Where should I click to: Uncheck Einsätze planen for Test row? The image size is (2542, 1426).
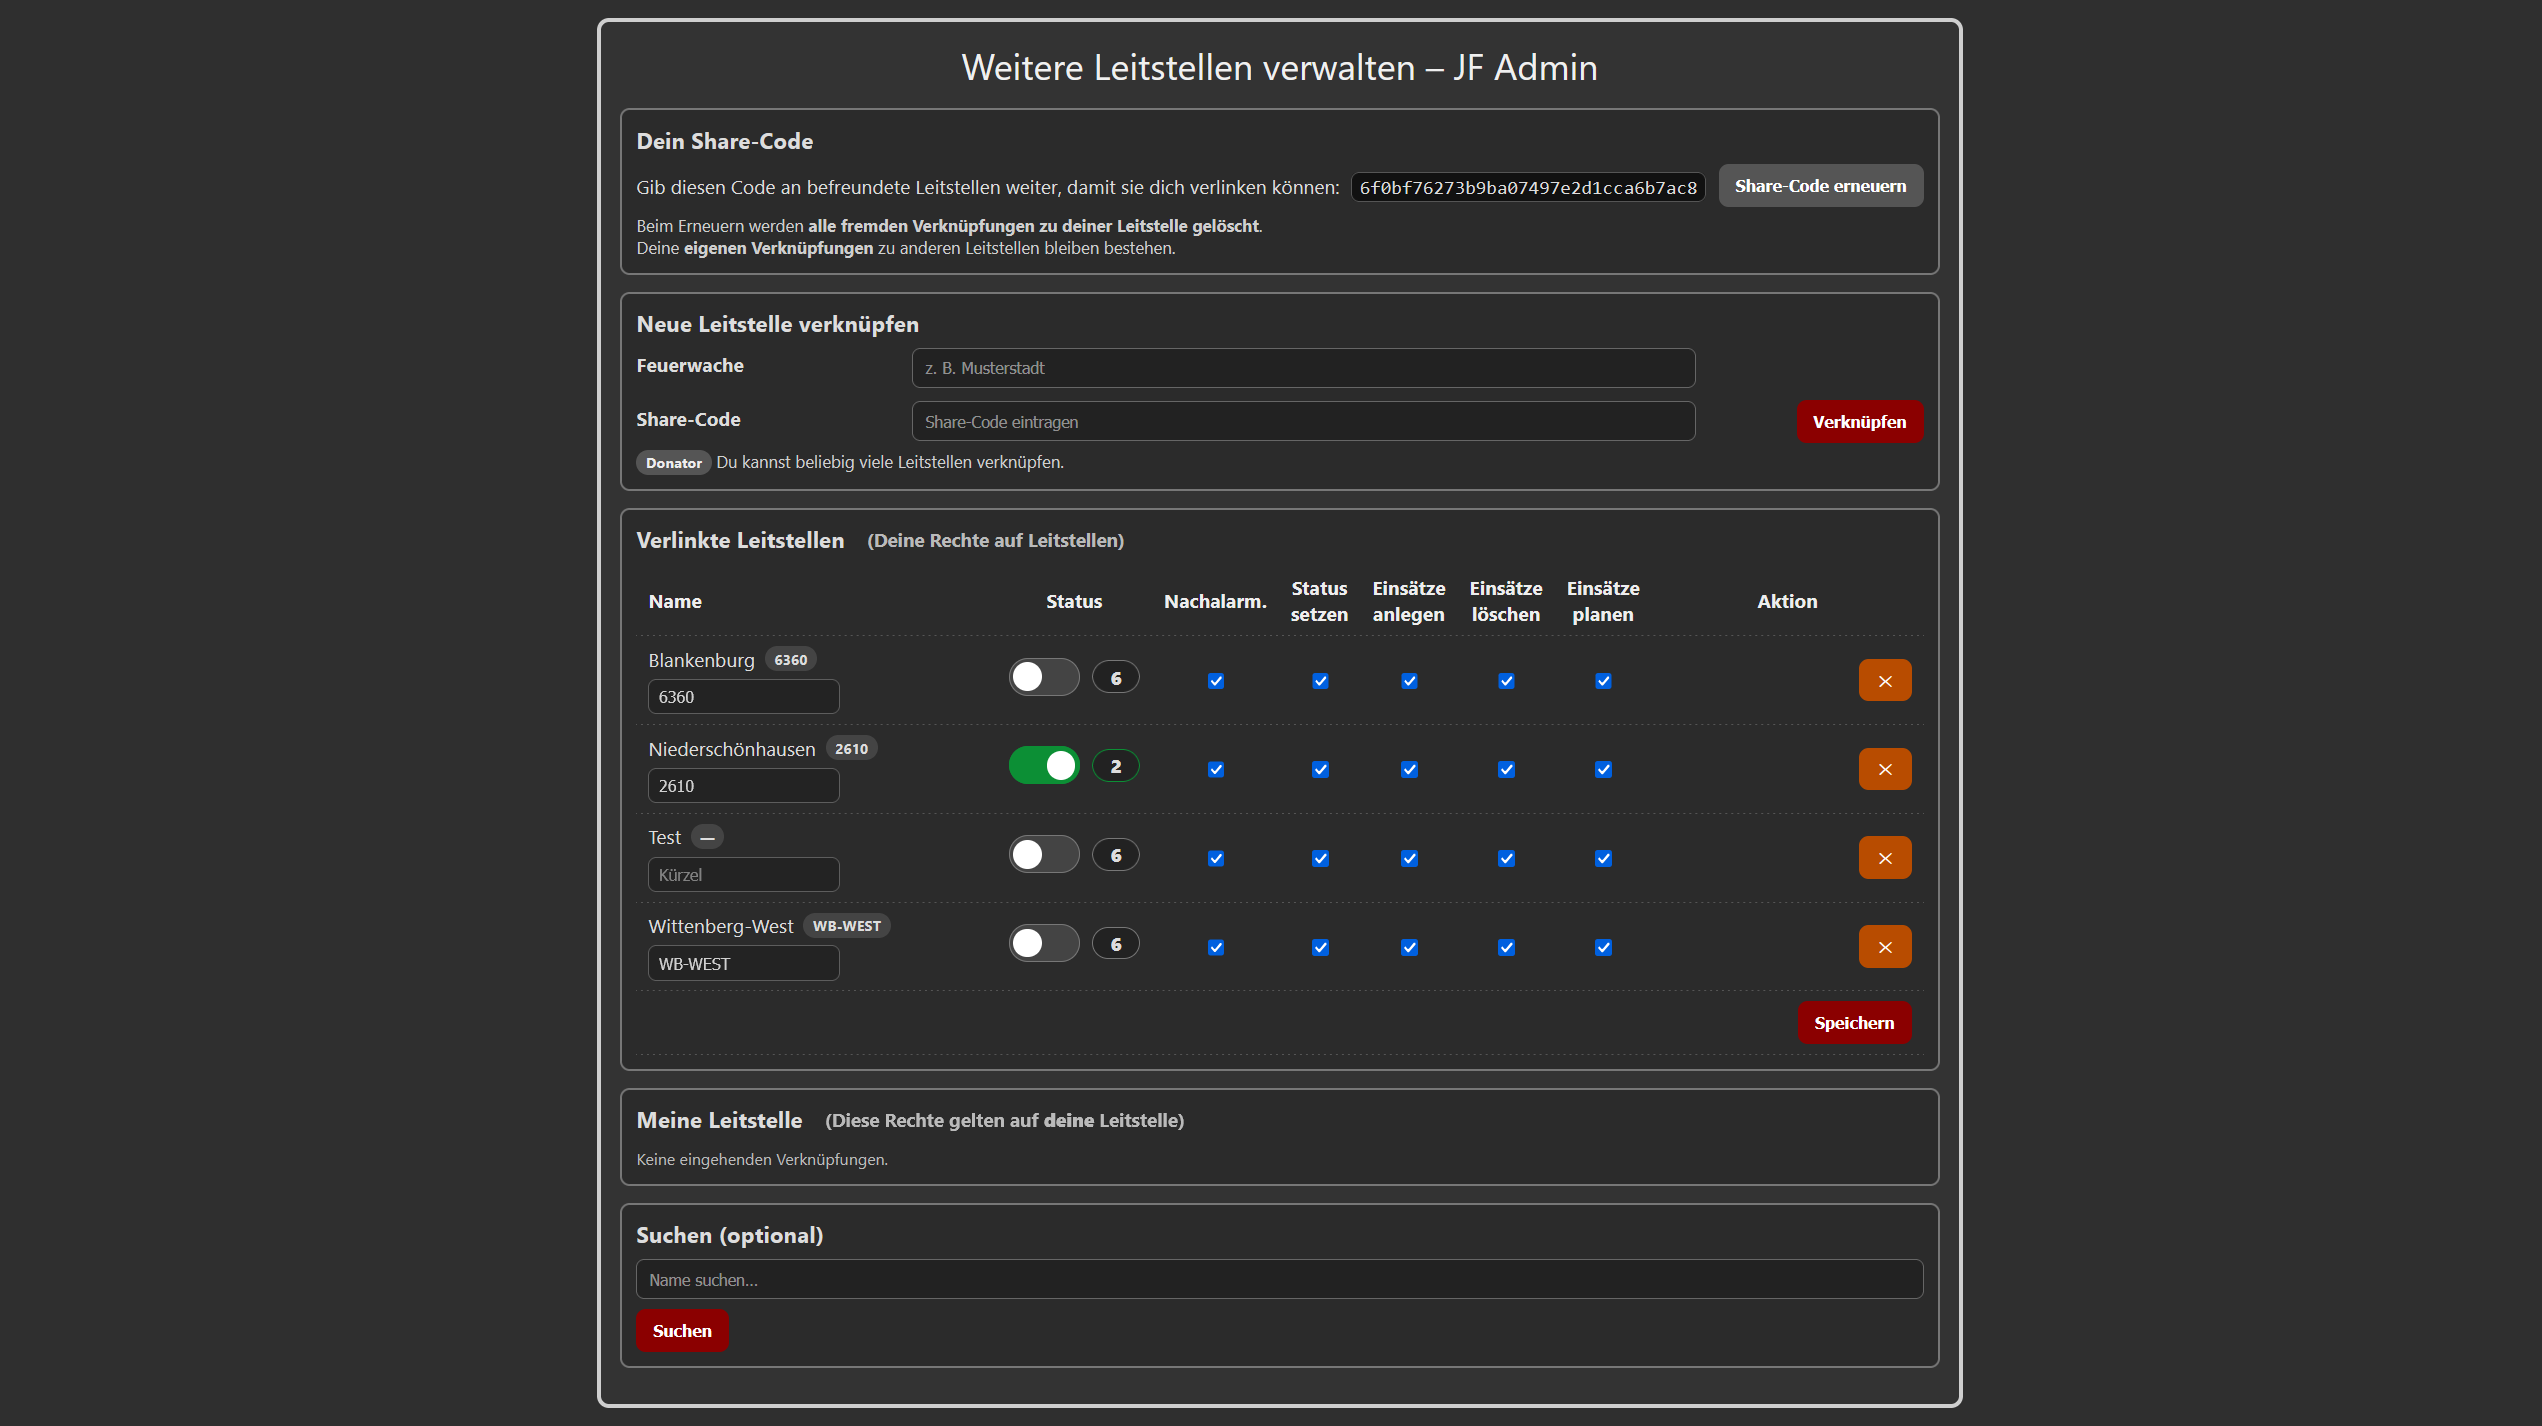pyautogui.click(x=1602, y=858)
